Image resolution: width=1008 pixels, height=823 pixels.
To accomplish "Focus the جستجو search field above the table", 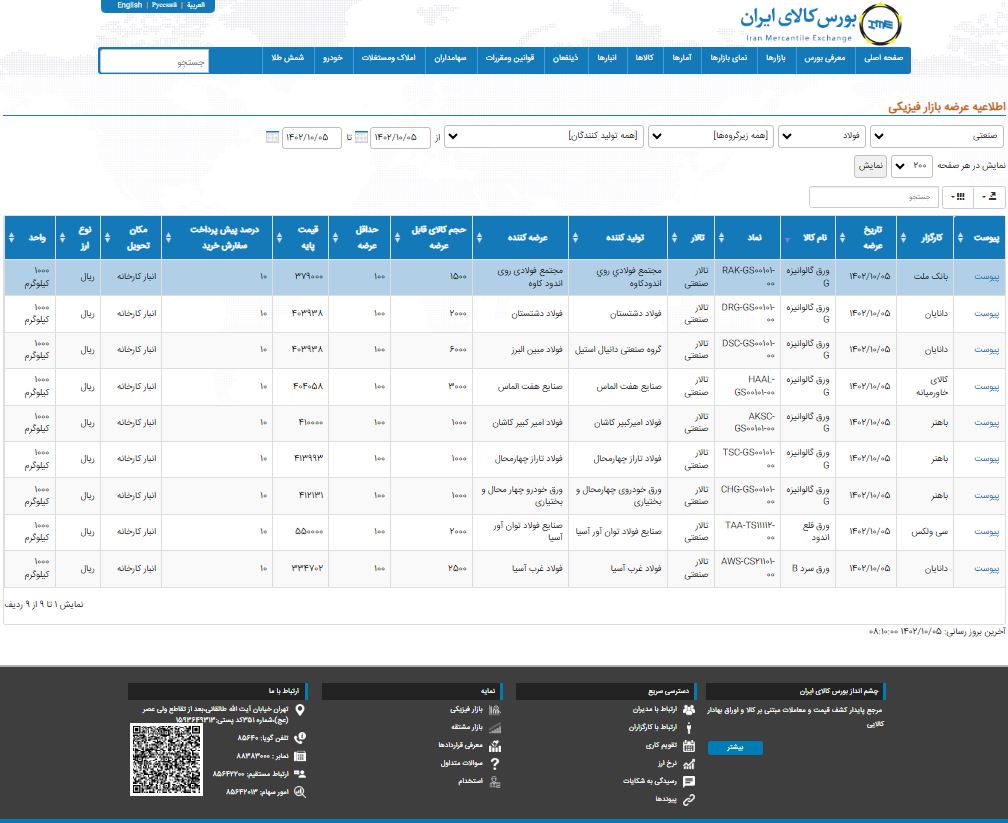I will (x=874, y=197).
